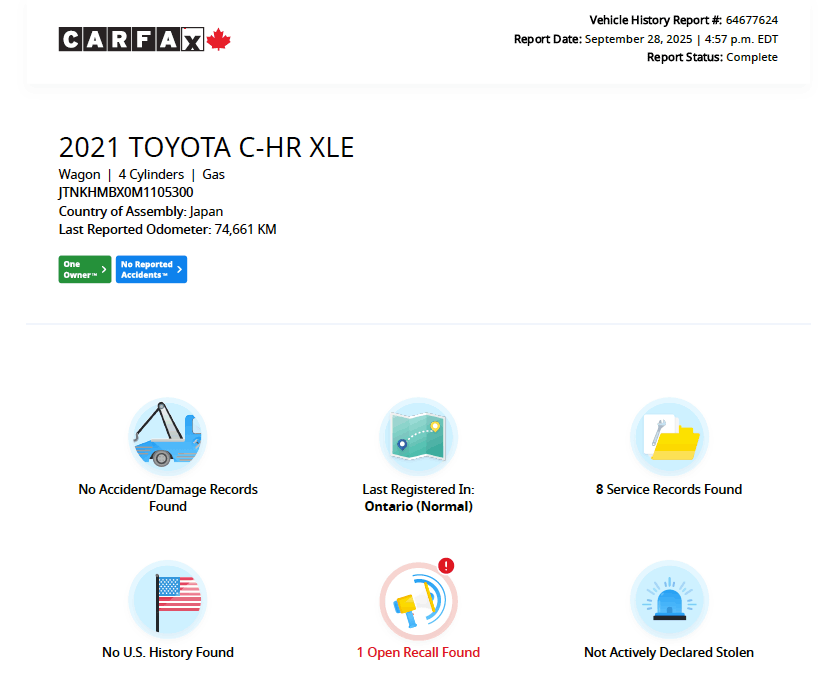Open the green One Owner badge
This screenshot has height=696, width=819.
[80, 269]
